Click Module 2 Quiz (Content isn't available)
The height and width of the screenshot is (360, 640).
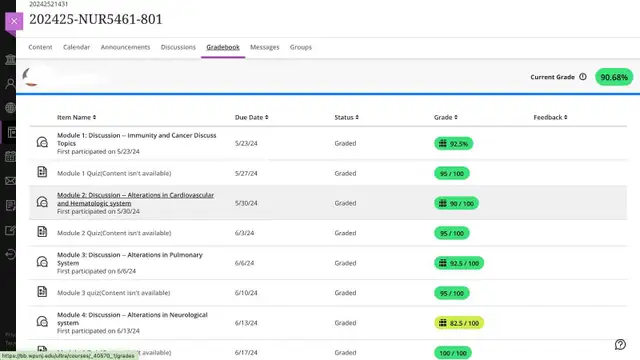114,233
